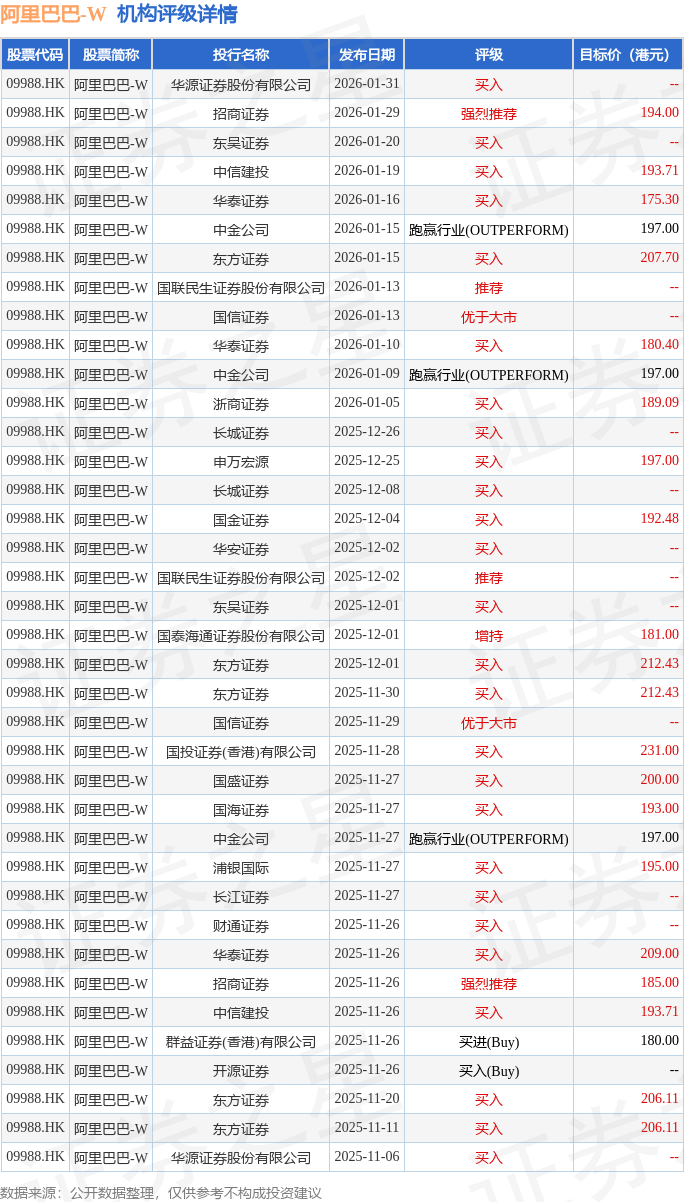Viewport: 684px width, 1202px height.
Task: Select 国盛证券 firm name
Action: coord(241,780)
